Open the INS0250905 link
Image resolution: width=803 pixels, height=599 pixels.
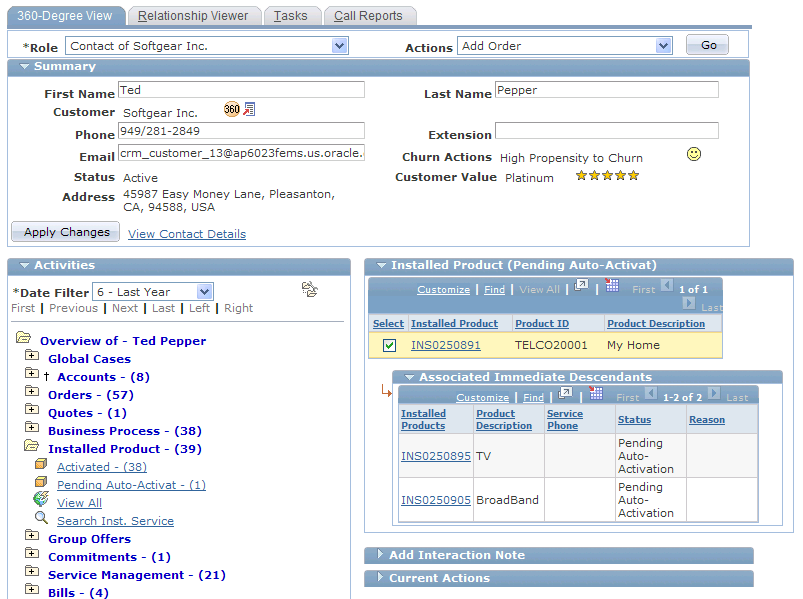click(436, 500)
